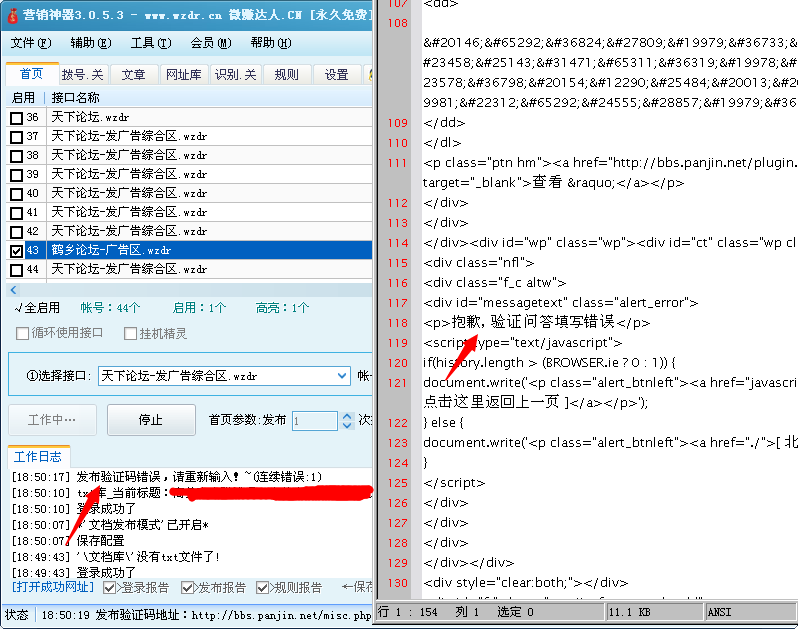
Task: Click log entry 没有txt文件了
Action: (x=116, y=557)
